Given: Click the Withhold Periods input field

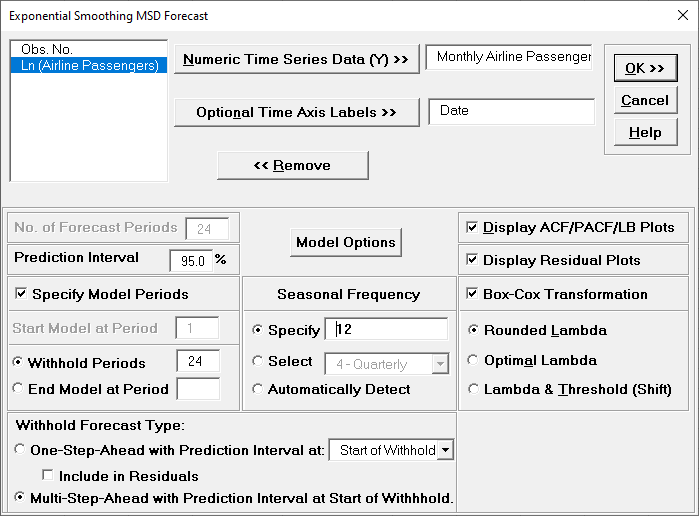Looking at the screenshot, I should click(197, 362).
